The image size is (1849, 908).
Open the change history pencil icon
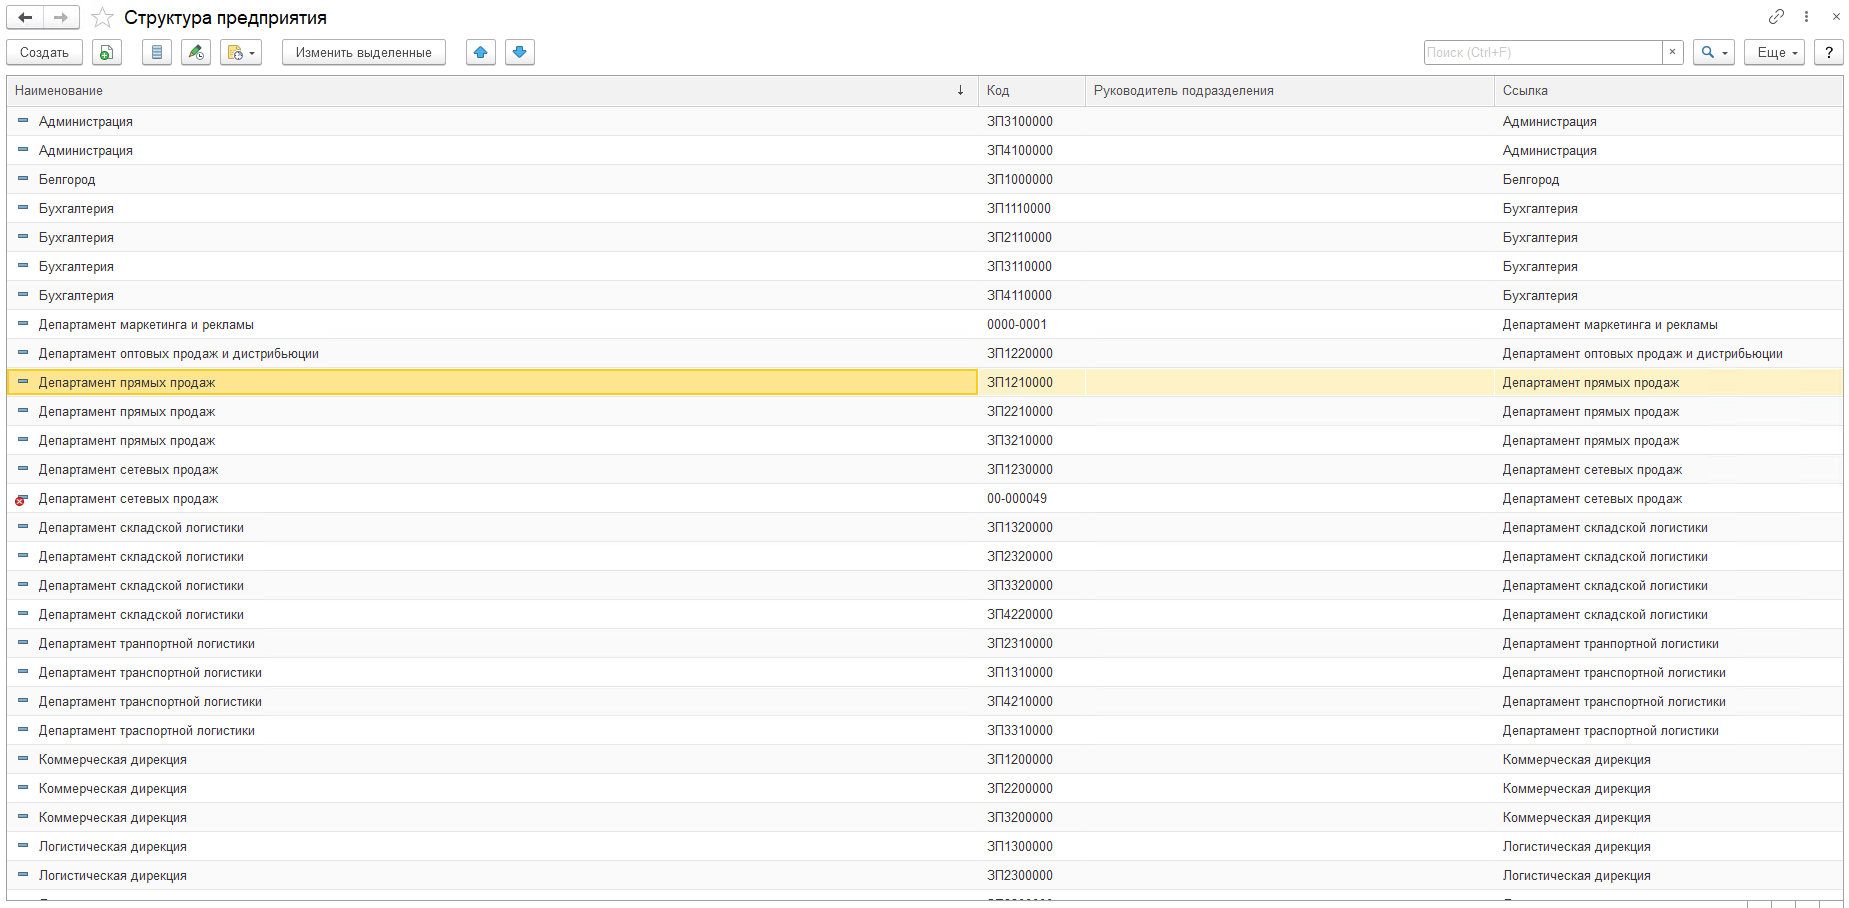click(x=196, y=53)
